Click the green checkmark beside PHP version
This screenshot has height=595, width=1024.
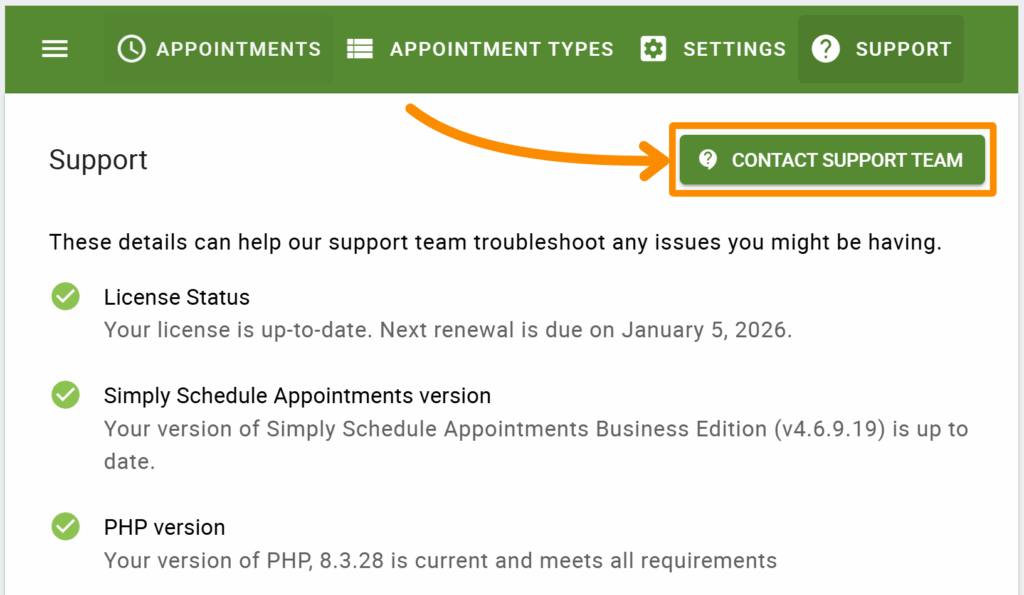point(65,527)
